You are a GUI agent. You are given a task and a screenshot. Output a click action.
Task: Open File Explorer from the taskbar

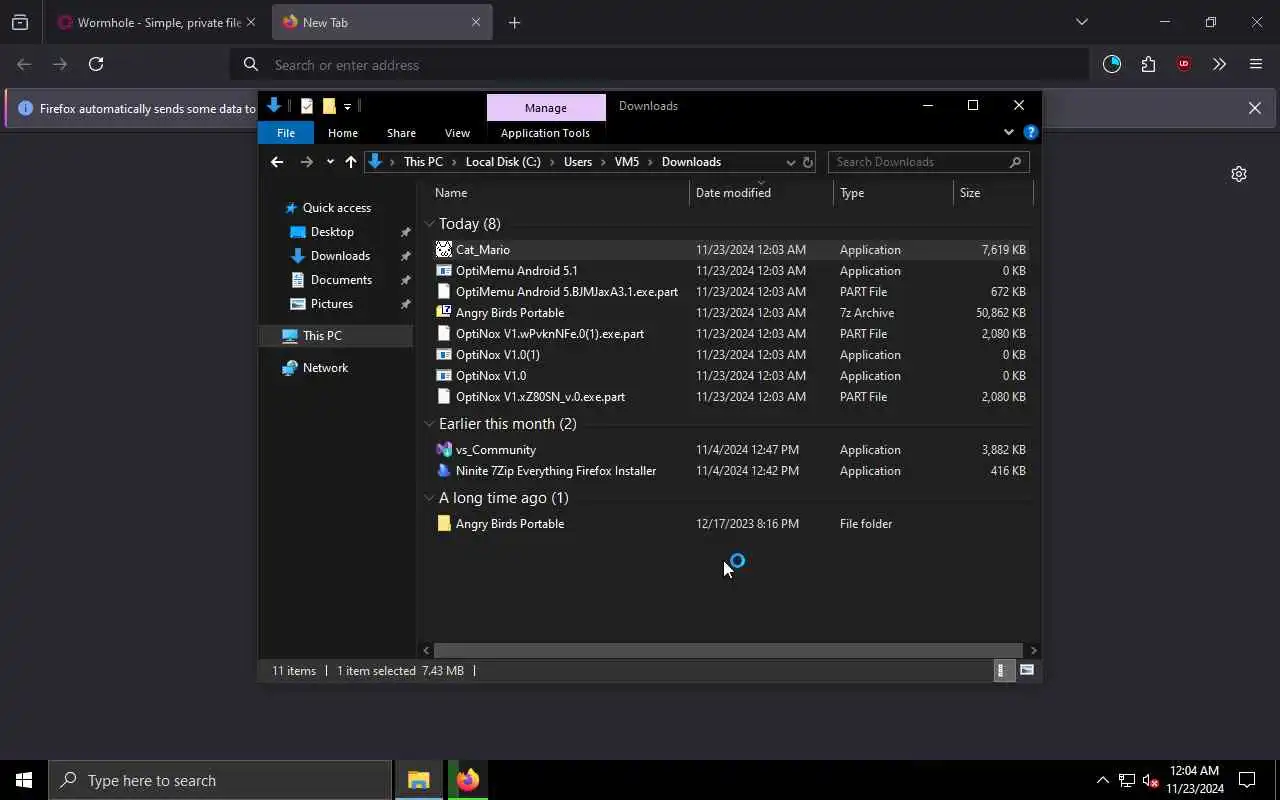pos(418,780)
